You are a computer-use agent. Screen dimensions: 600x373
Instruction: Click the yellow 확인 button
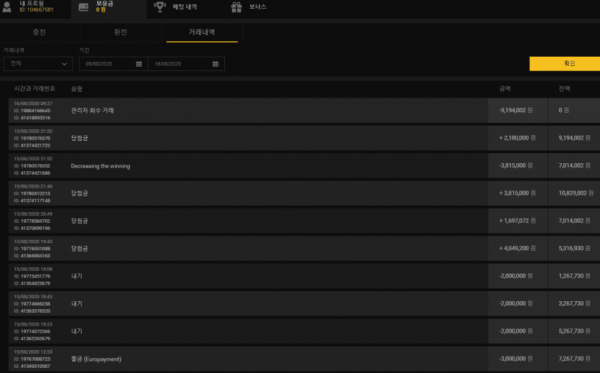565,64
